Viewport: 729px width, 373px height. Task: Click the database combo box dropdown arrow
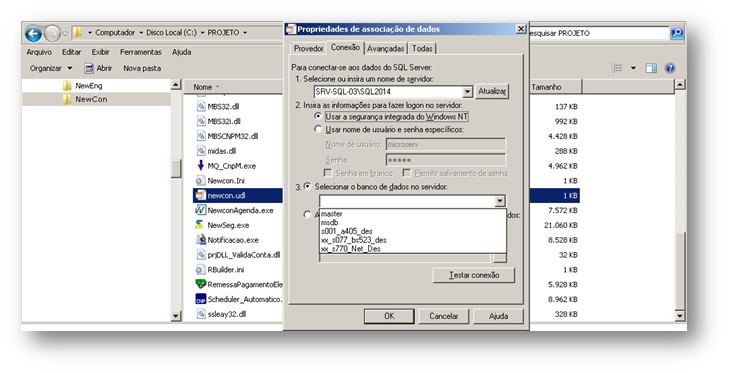pyautogui.click(x=500, y=201)
